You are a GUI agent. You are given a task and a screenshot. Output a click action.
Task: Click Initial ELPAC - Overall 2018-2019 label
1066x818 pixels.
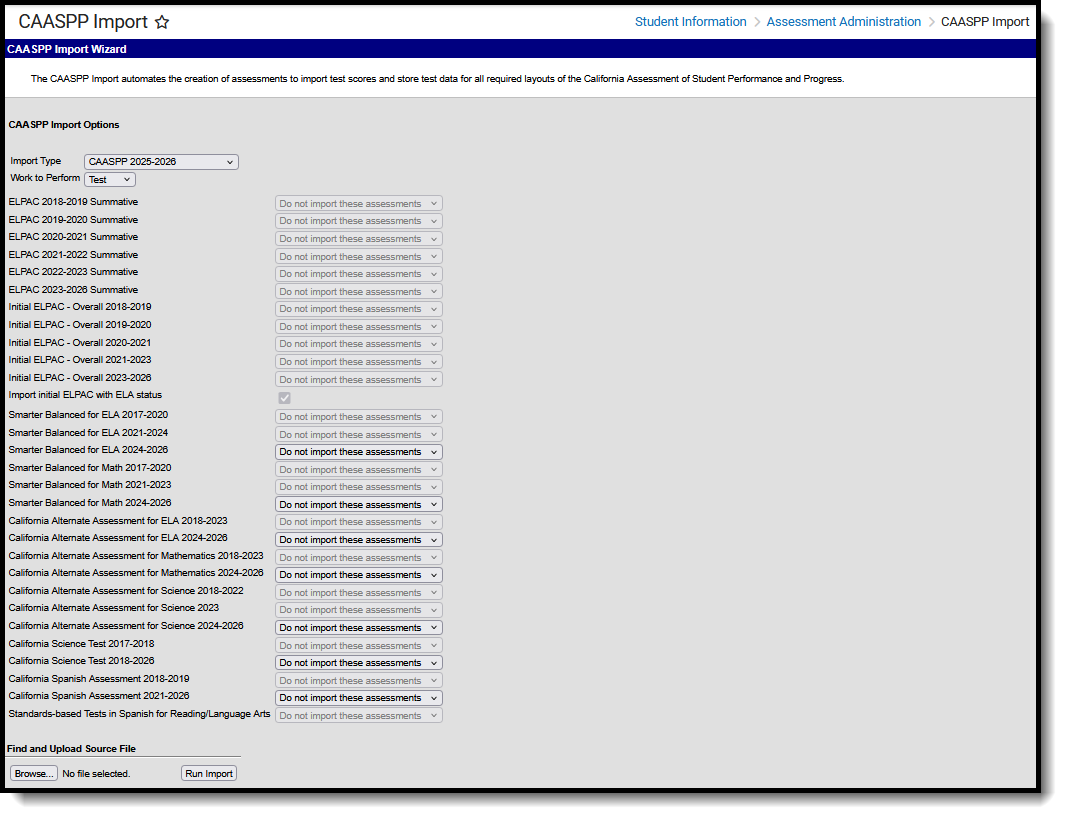coord(80,307)
